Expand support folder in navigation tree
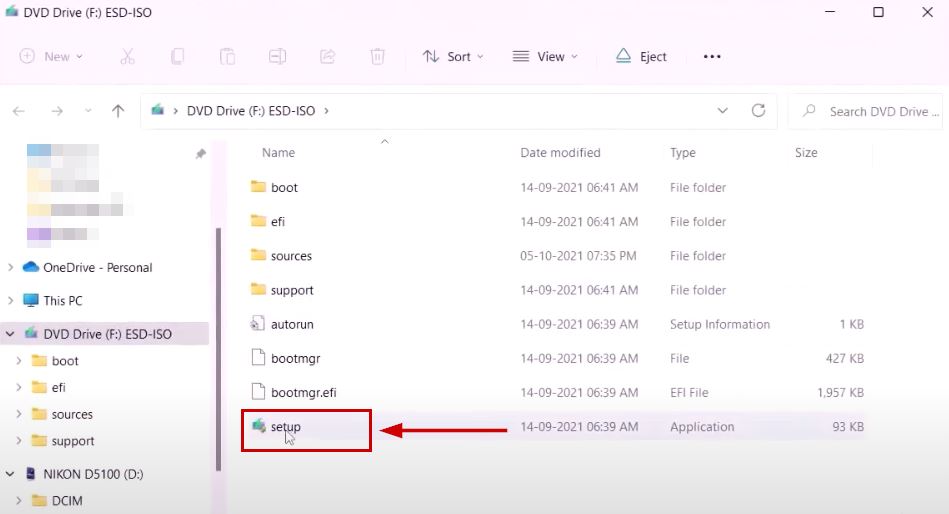The width and height of the screenshot is (949, 514). pos(19,441)
